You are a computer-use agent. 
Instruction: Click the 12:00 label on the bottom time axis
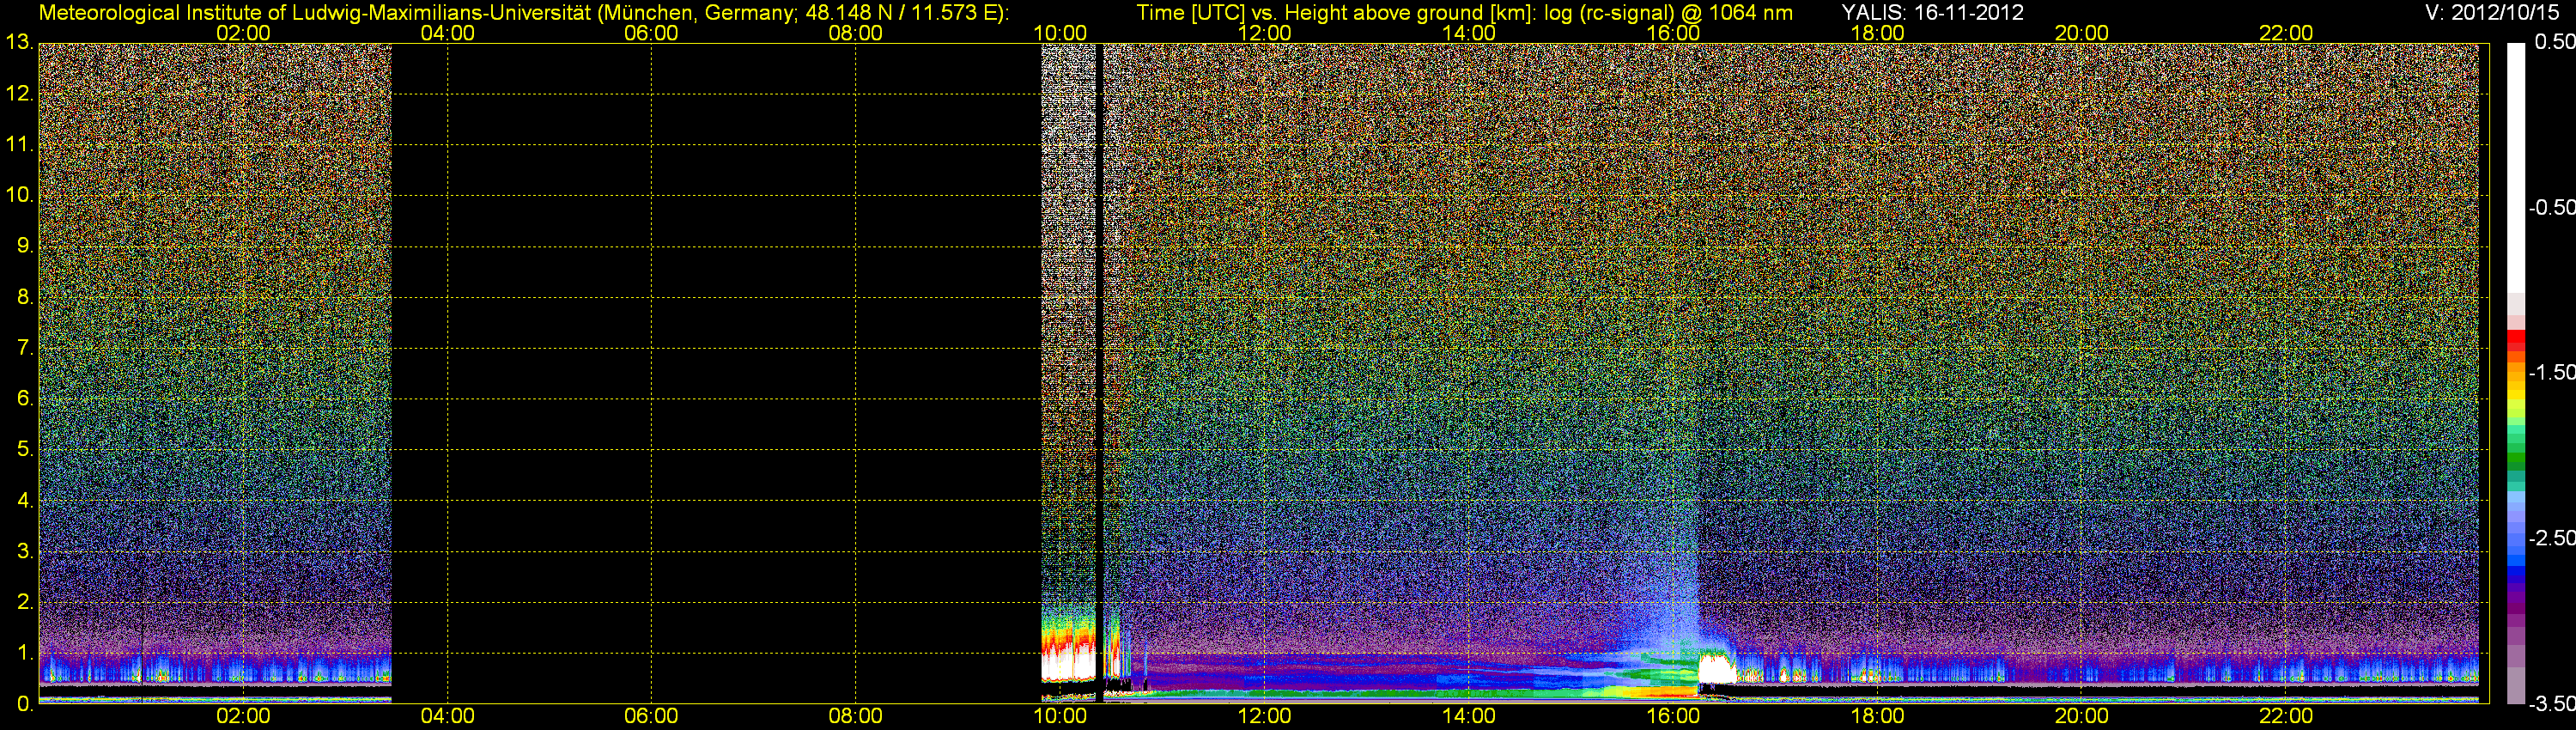point(1264,716)
